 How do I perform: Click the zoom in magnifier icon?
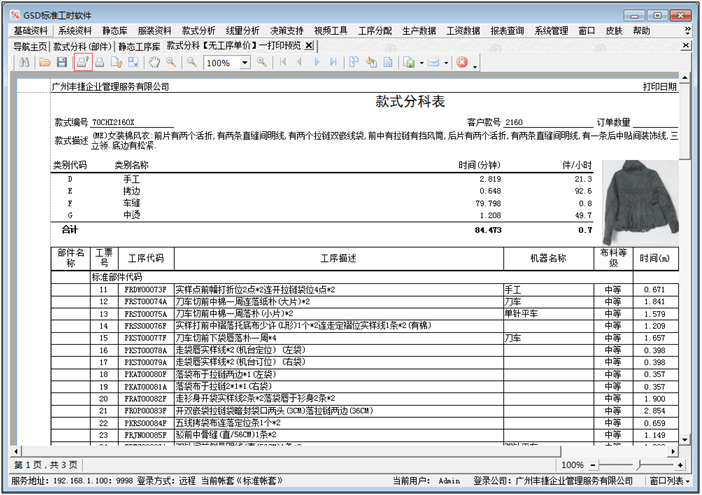tap(262, 62)
